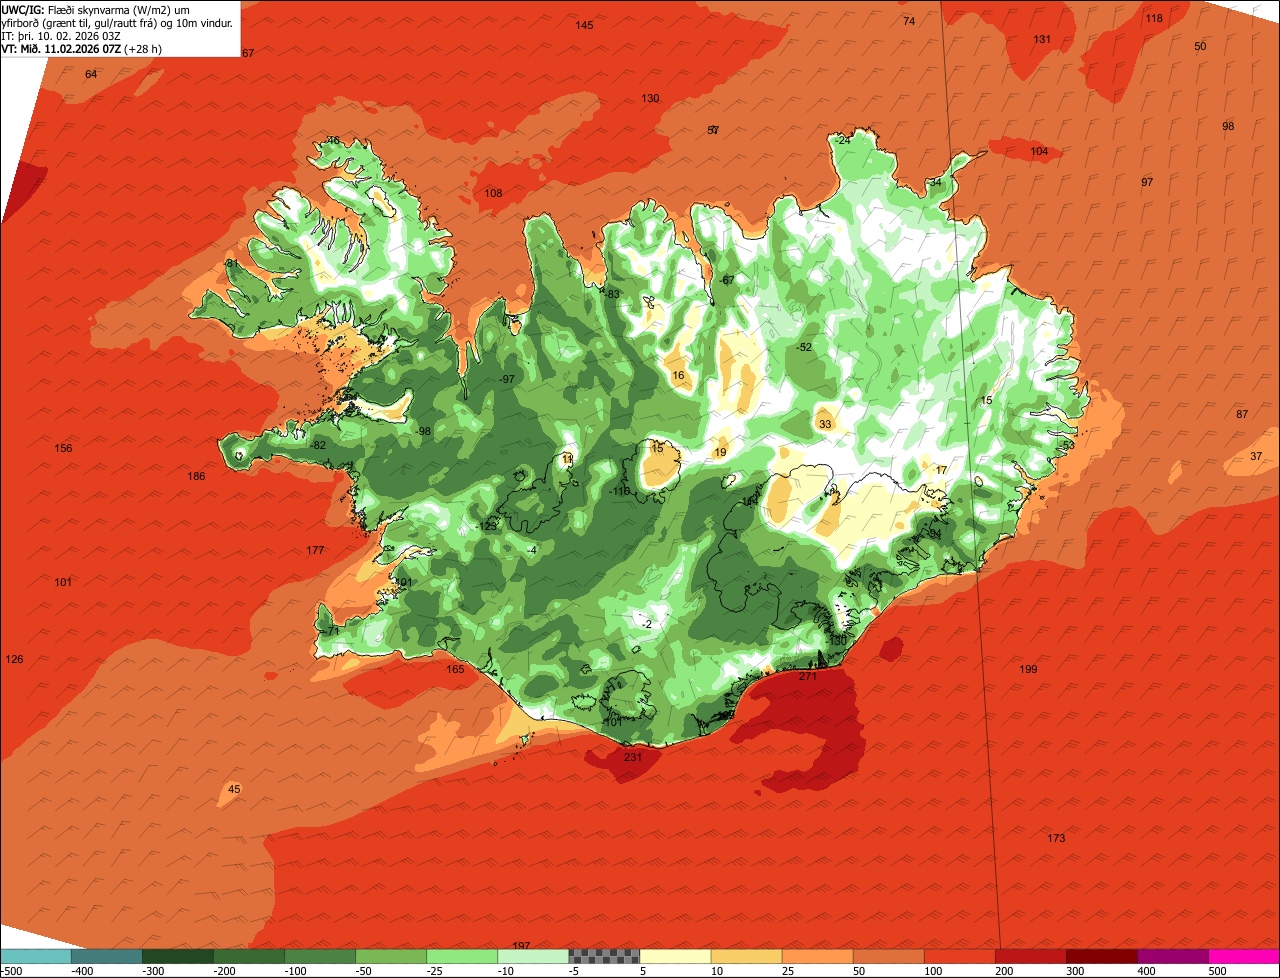
Task: Click the yellow-orange 10 to 25 legend swatch
Action: pos(746,957)
